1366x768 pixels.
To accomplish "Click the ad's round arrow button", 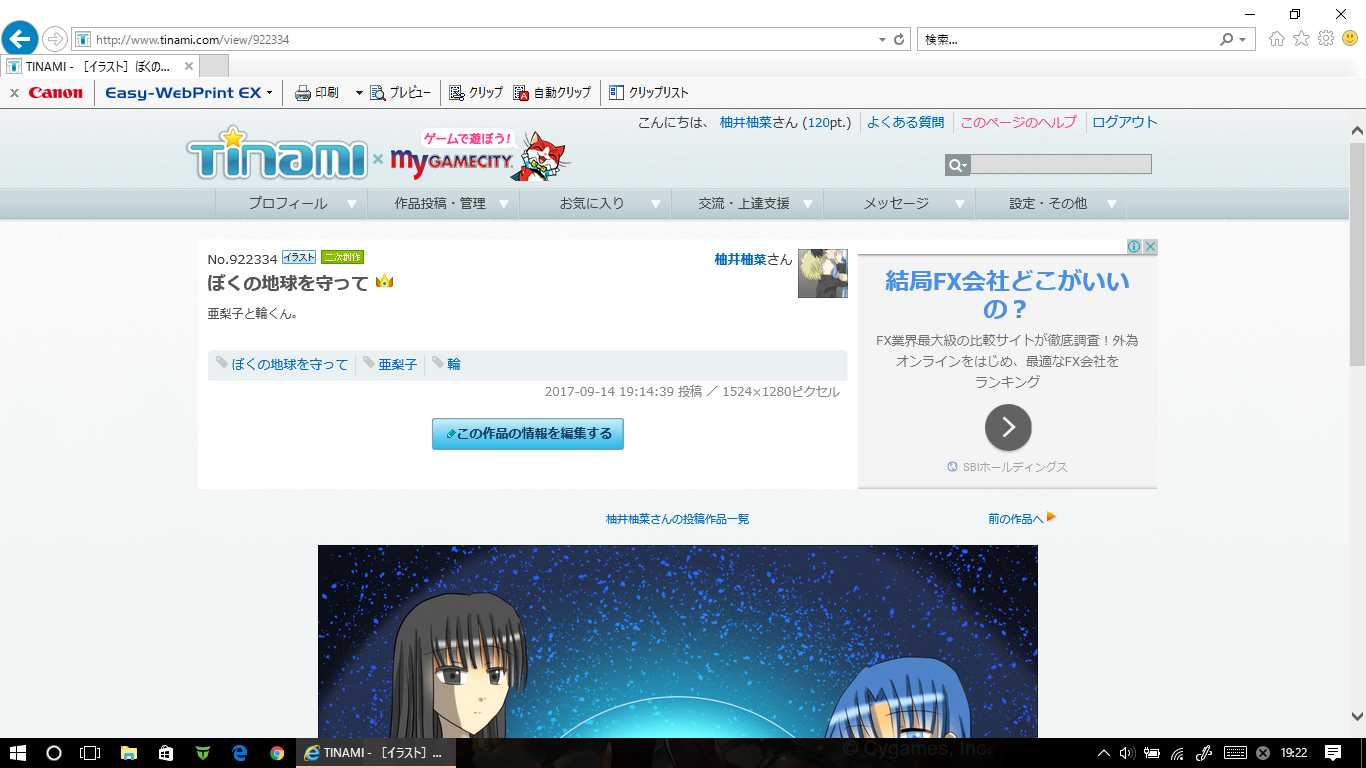I will coord(1008,428).
